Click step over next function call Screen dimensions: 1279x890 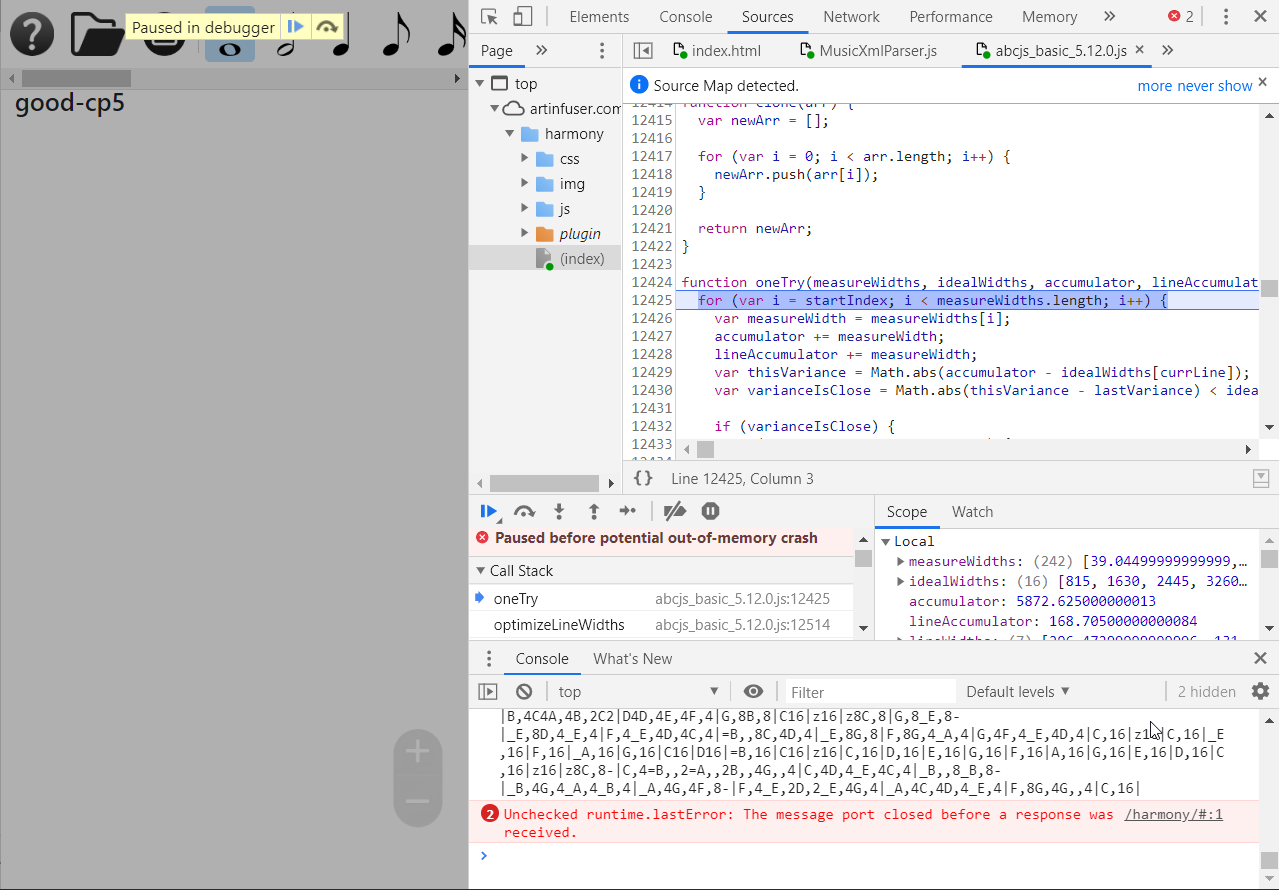[x=524, y=512]
